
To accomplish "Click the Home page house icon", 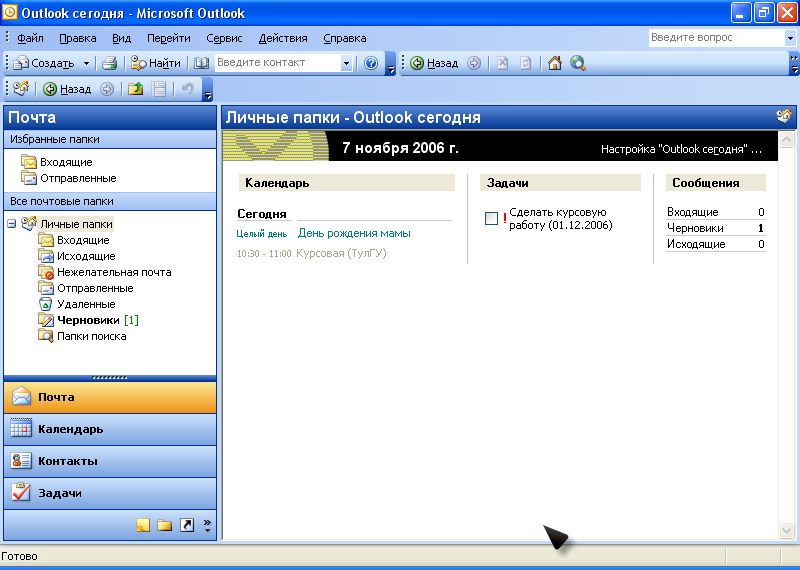I will point(555,63).
